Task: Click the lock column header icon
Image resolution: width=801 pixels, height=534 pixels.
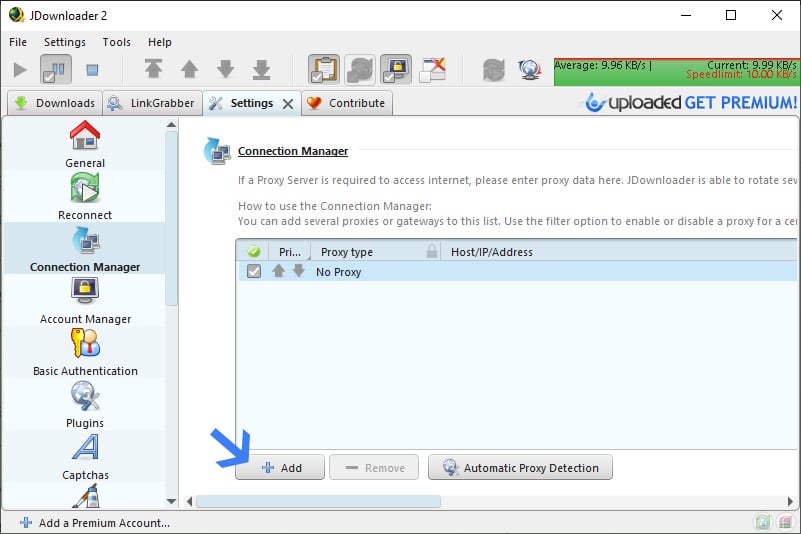Action: (x=432, y=251)
